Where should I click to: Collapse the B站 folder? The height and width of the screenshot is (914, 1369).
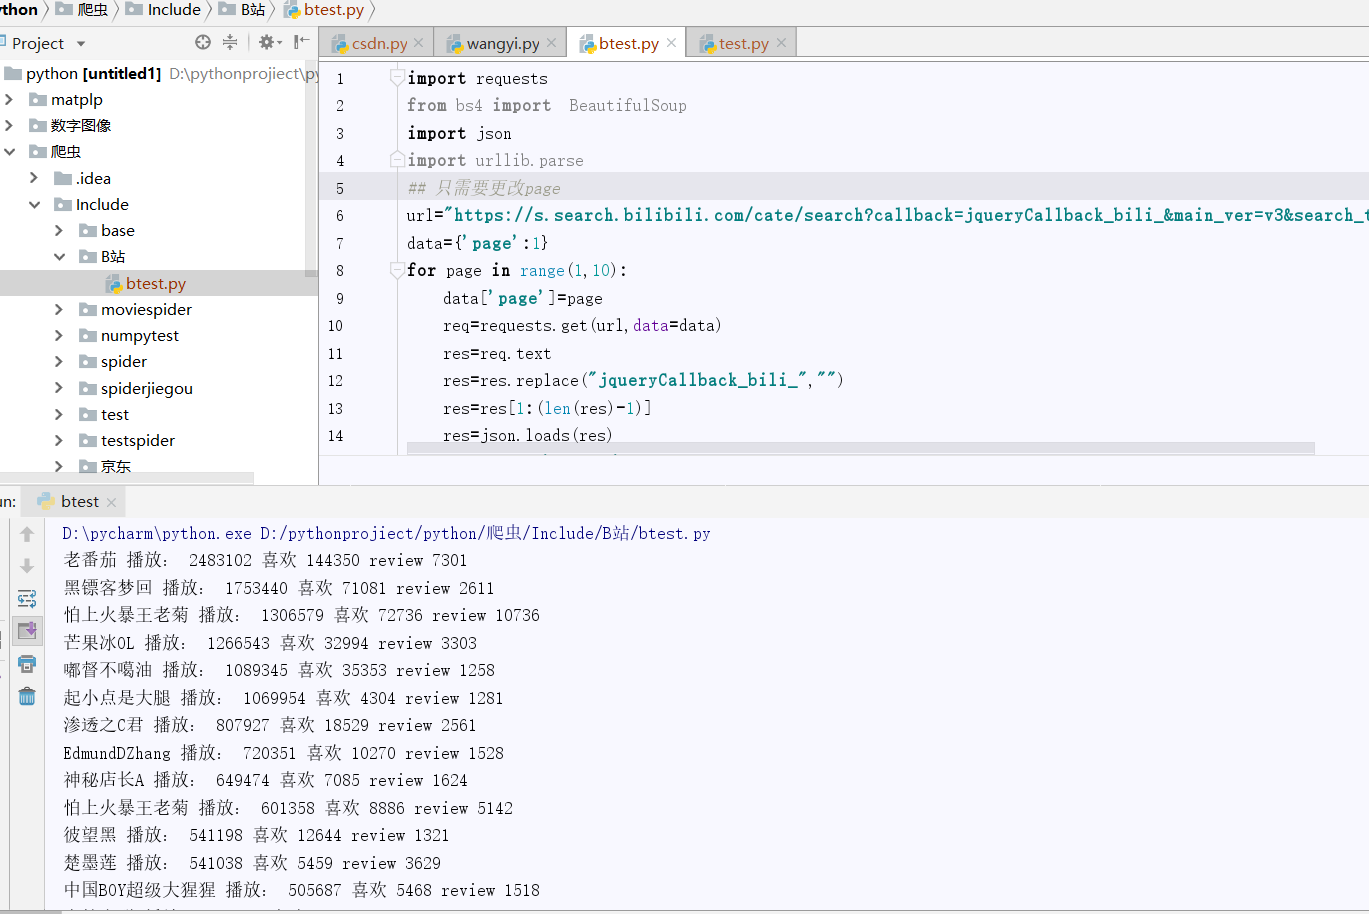(x=59, y=256)
